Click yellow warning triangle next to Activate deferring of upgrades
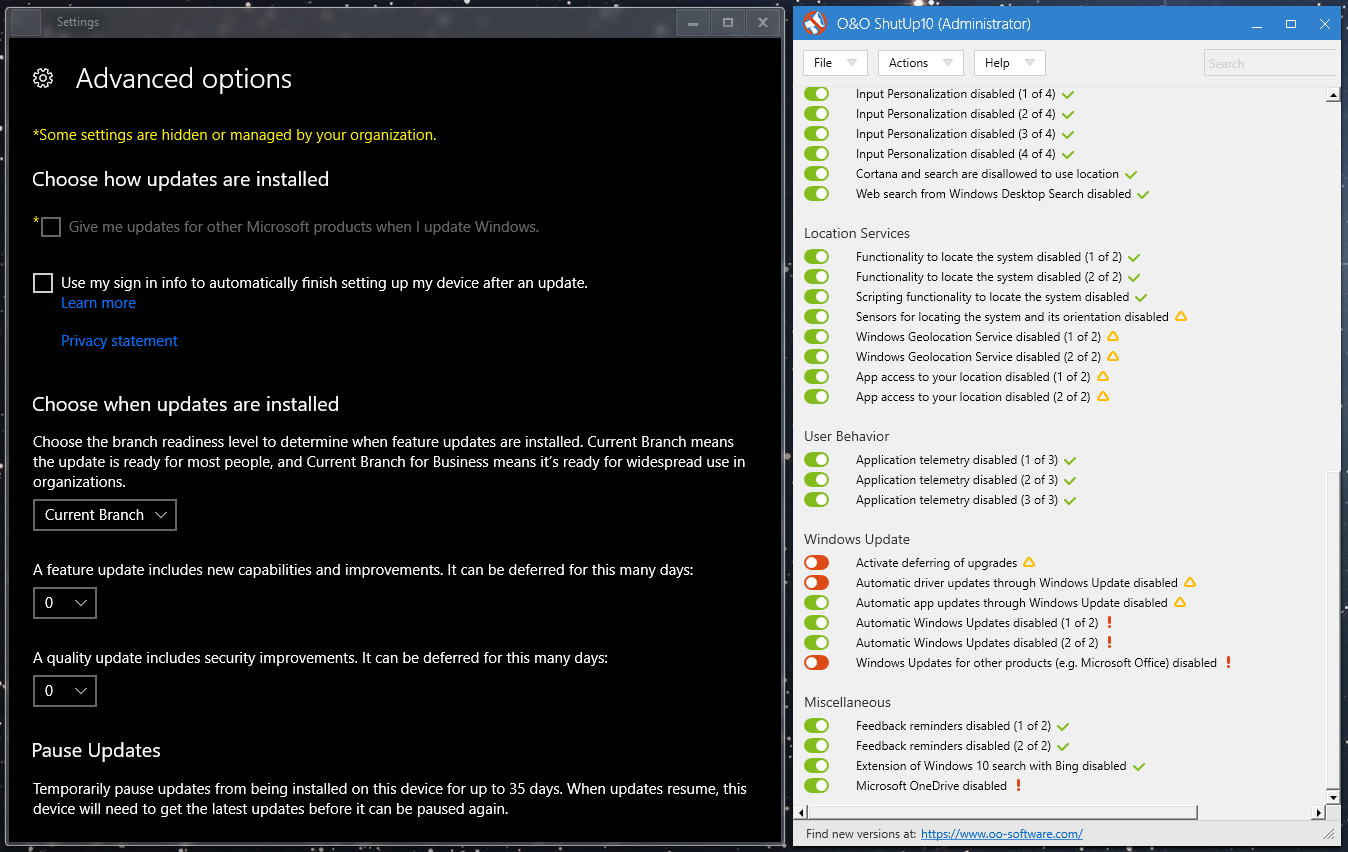 click(x=1029, y=563)
